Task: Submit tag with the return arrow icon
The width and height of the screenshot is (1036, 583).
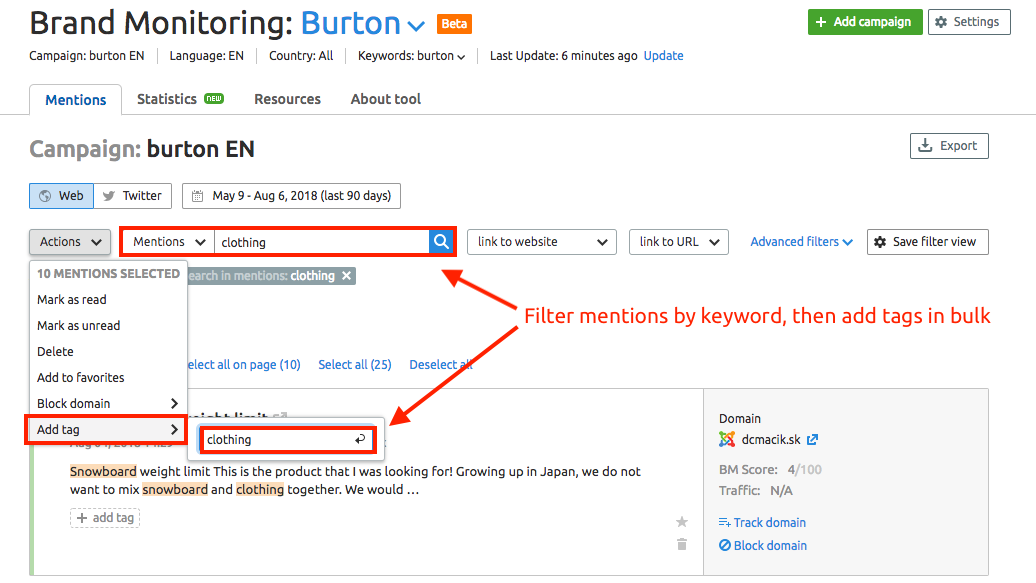Action: coord(360,439)
